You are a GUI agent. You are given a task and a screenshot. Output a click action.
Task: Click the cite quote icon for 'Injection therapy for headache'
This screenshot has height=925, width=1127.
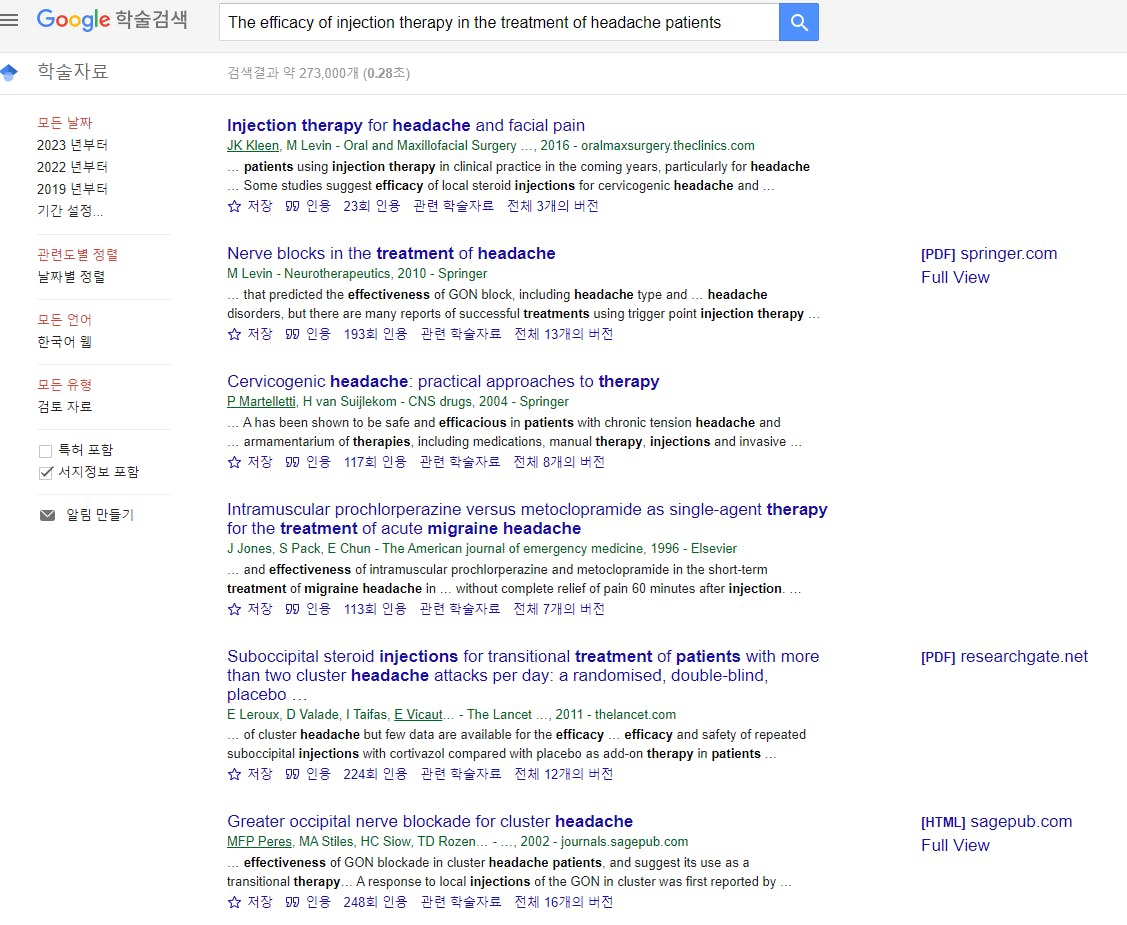[293, 206]
